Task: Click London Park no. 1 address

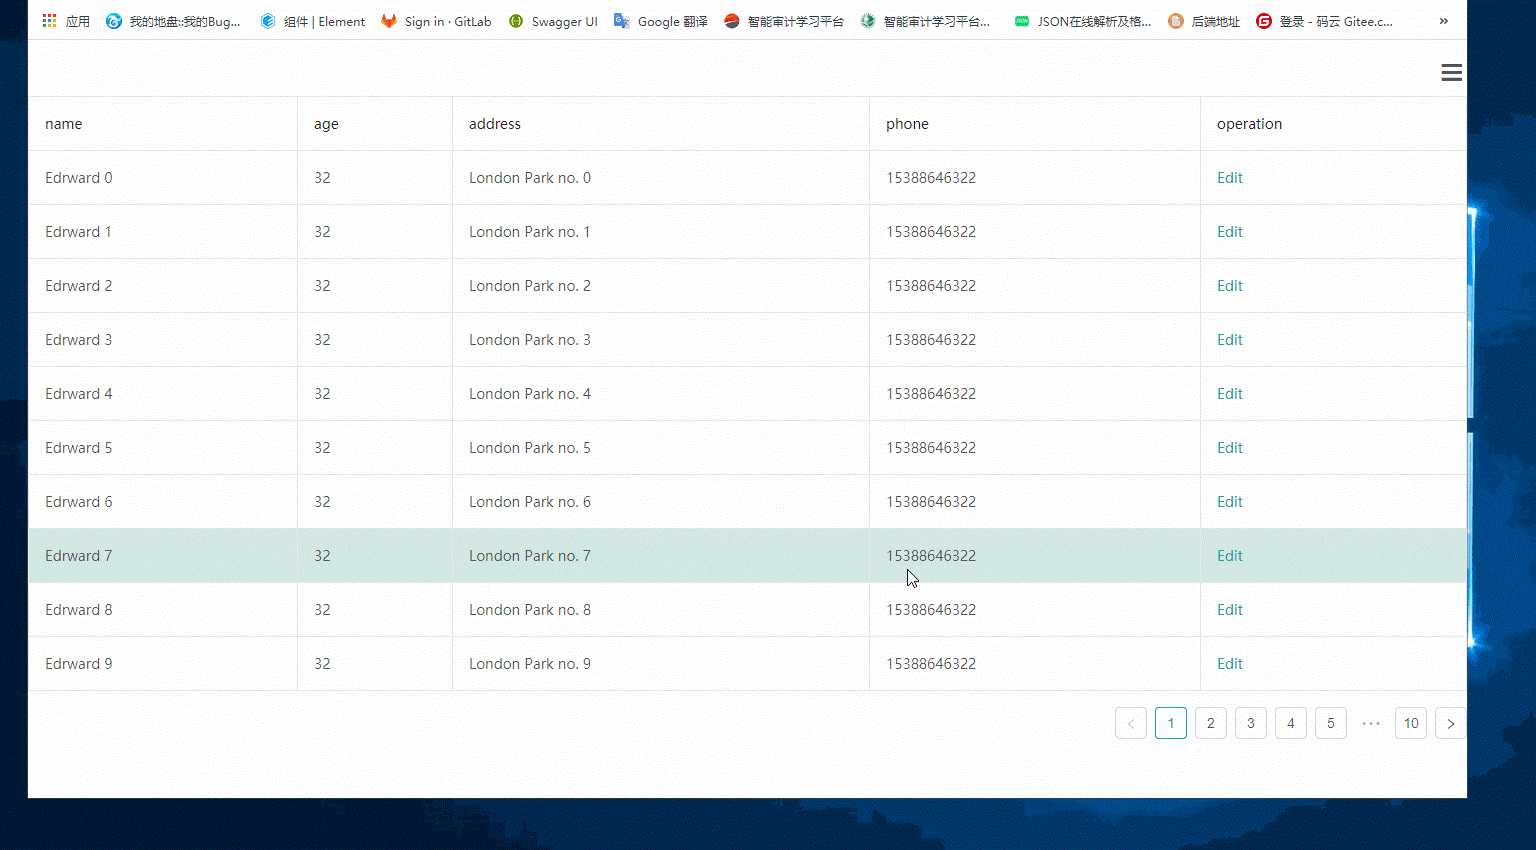Action: pyautogui.click(x=530, y=232)
